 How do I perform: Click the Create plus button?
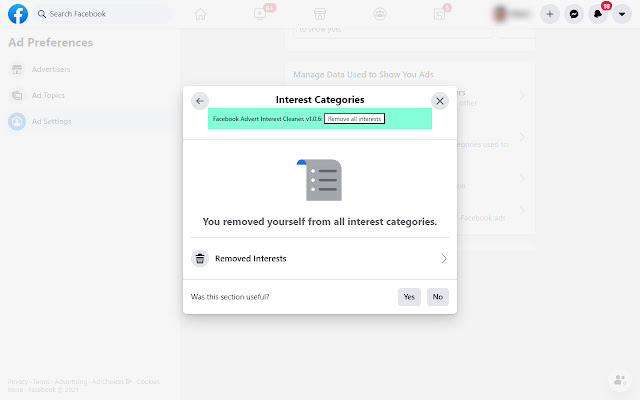coord(550,14)
